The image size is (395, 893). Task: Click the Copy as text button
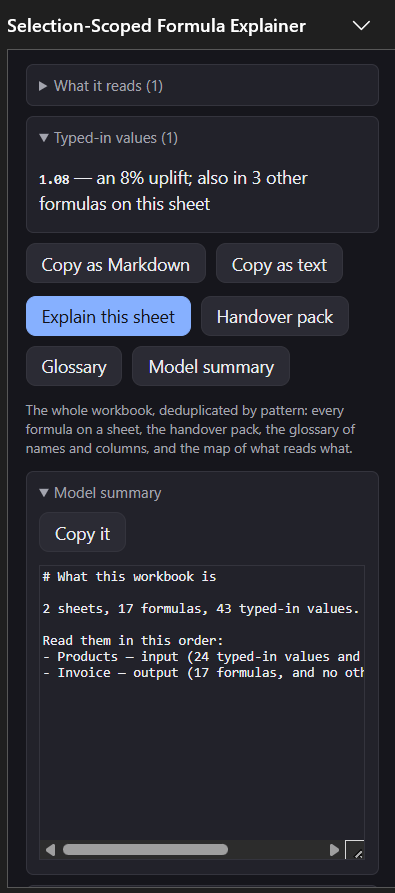(279, 263)
